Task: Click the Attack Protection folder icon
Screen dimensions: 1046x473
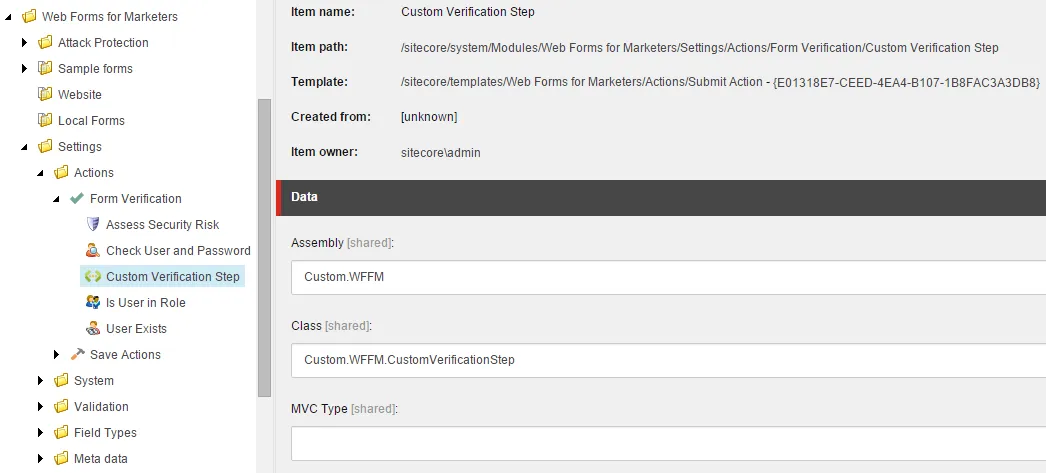Action: coord(45,43)
